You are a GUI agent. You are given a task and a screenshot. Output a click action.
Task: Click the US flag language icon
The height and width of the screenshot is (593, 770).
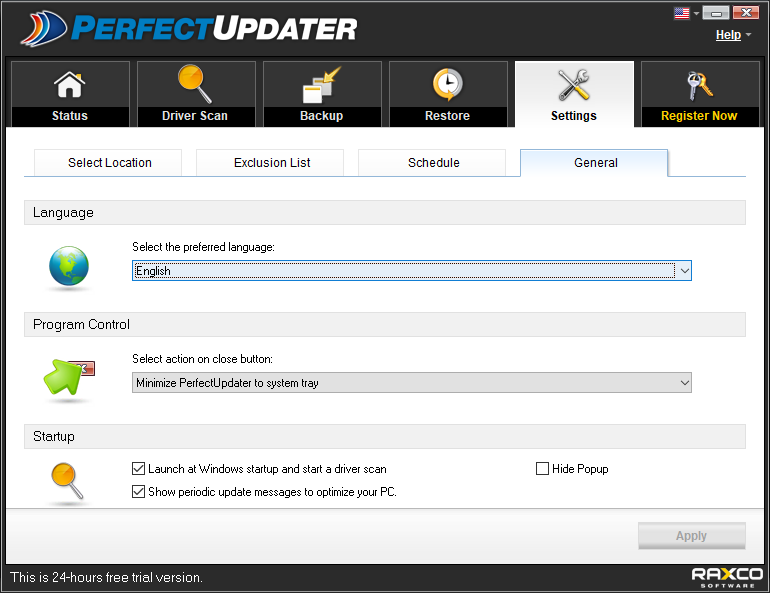pos(682,13)
